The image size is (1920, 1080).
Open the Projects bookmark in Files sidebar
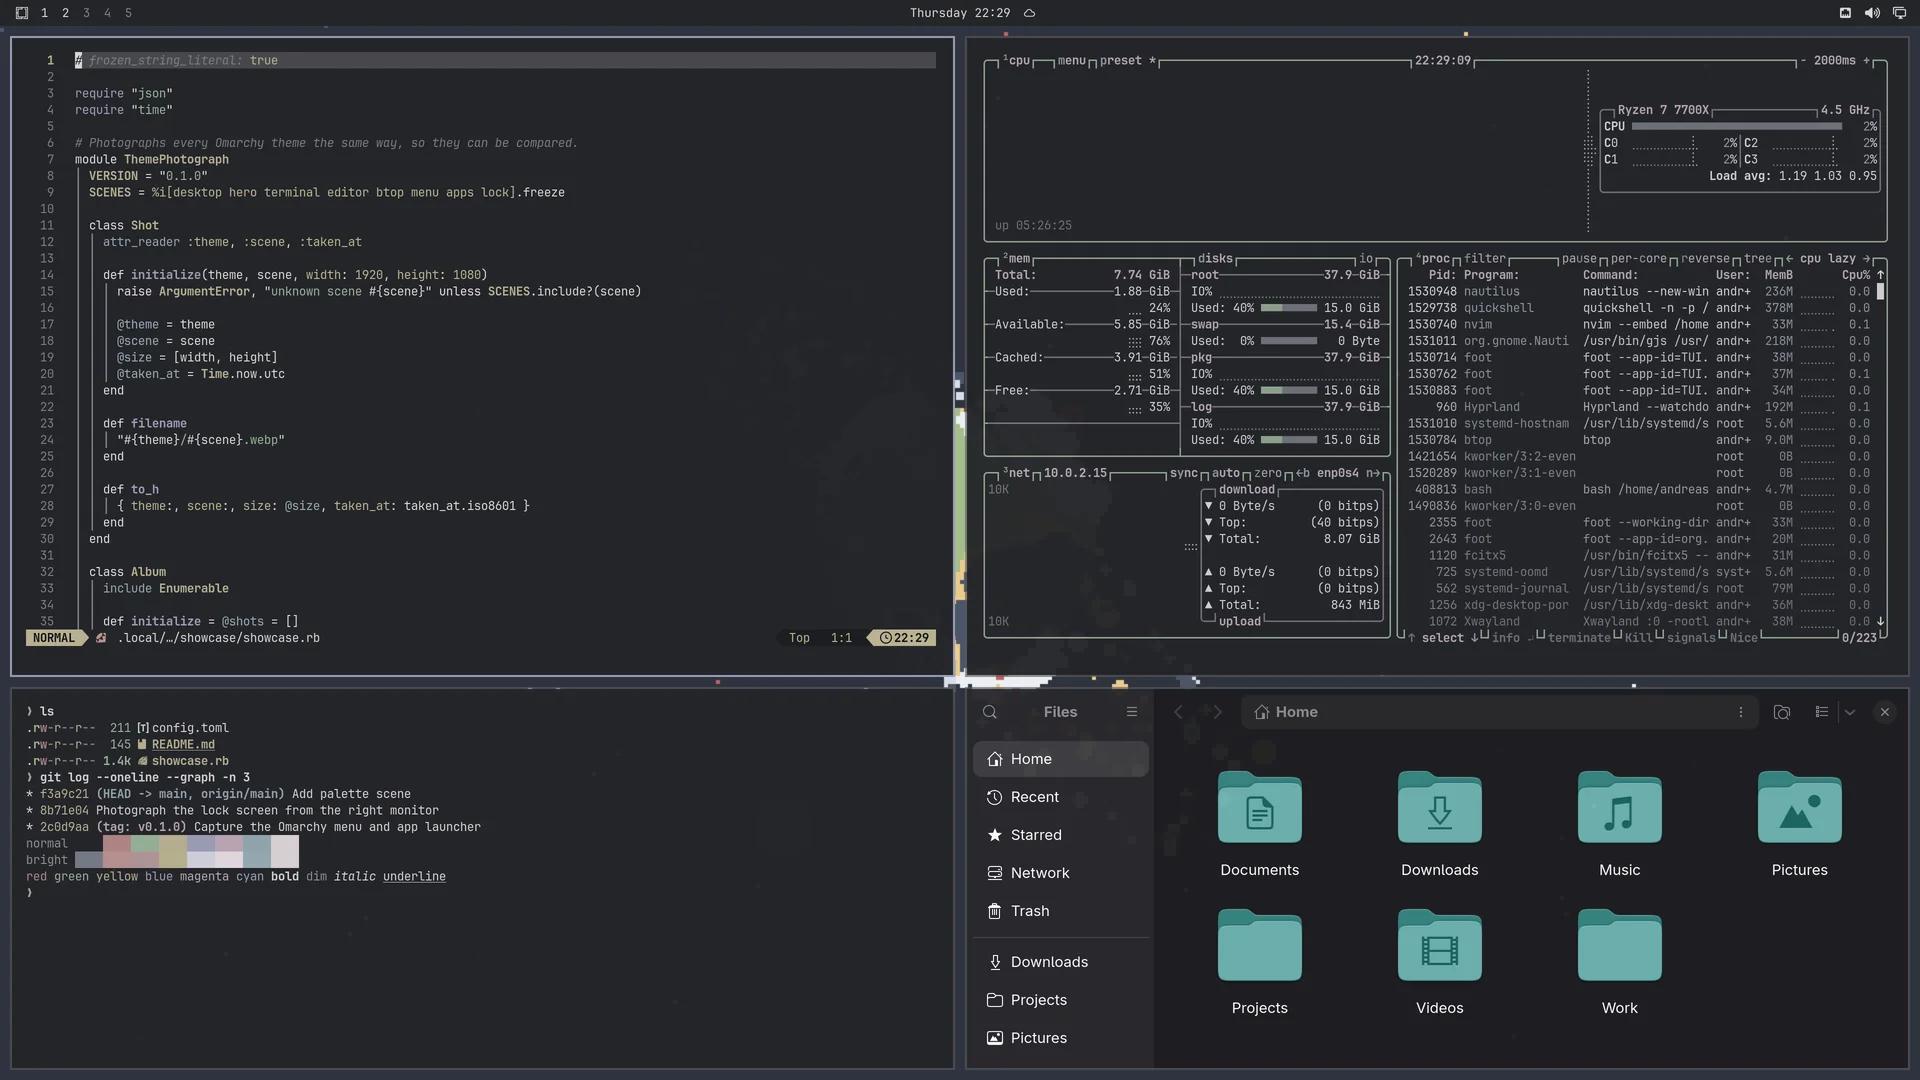coord(1060,1000)
